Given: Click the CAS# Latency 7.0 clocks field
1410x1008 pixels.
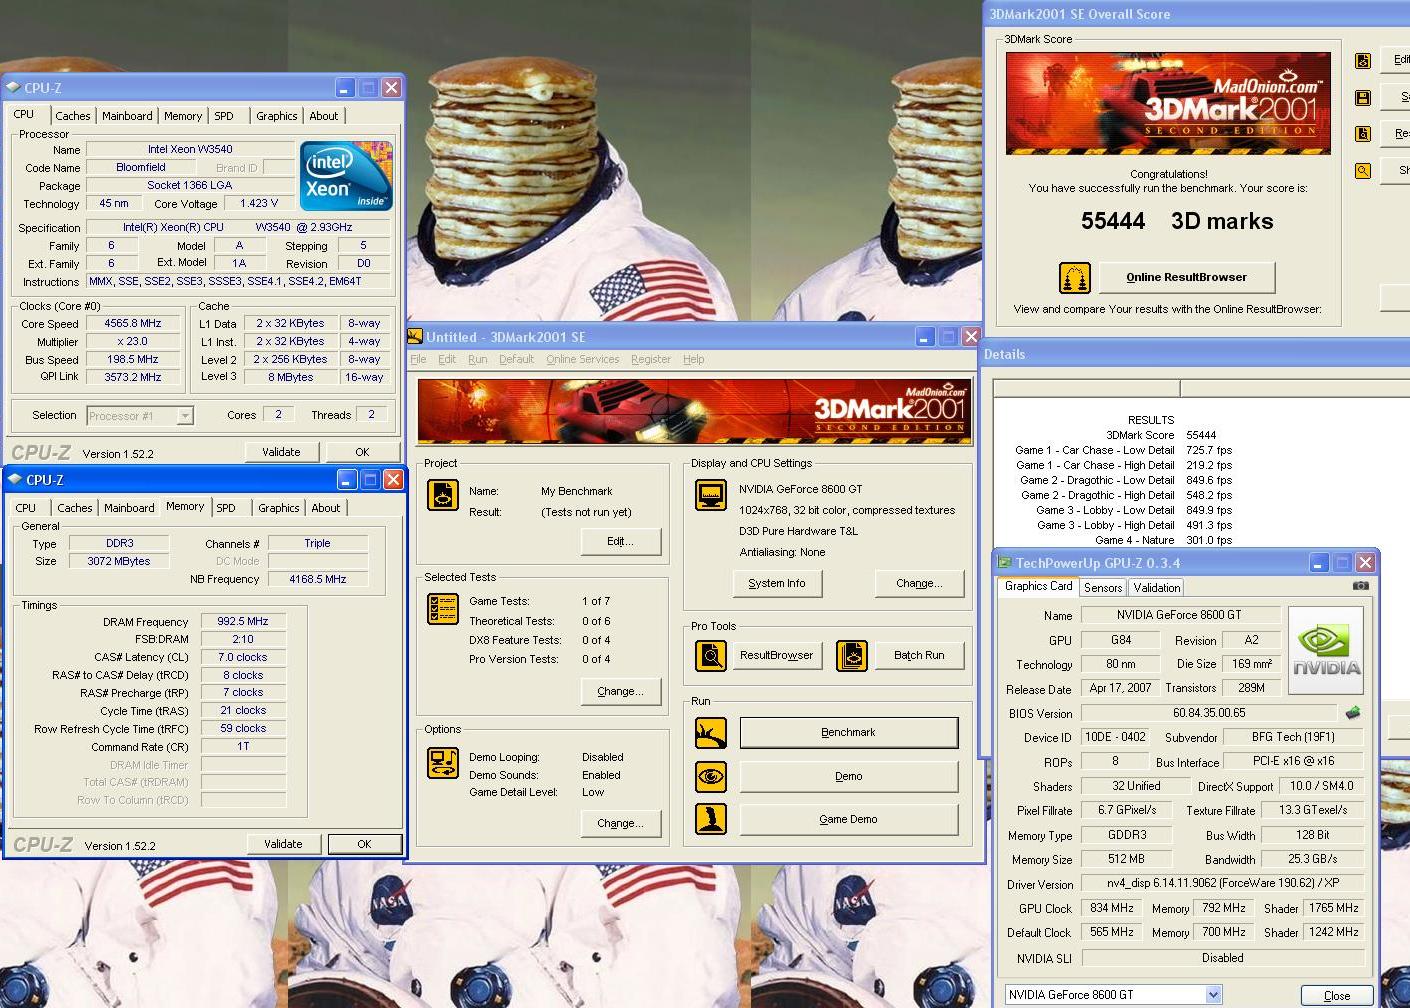Looking at the screenshot, I should point(243,657).
